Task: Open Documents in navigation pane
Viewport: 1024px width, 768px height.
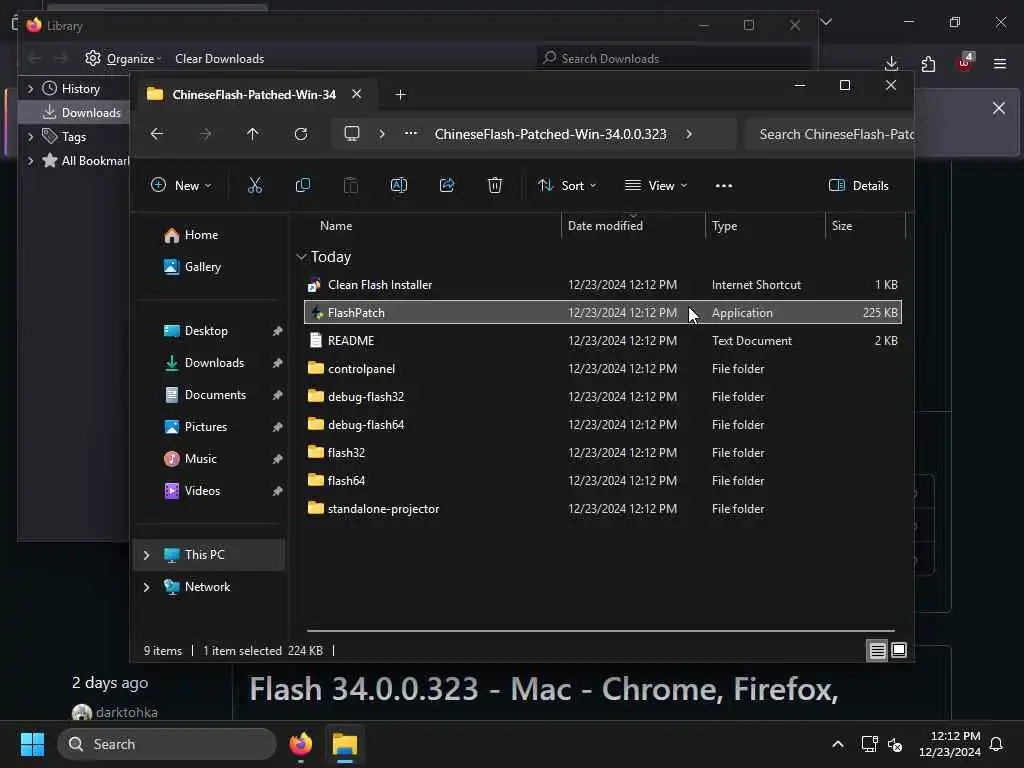Action: 204,395
